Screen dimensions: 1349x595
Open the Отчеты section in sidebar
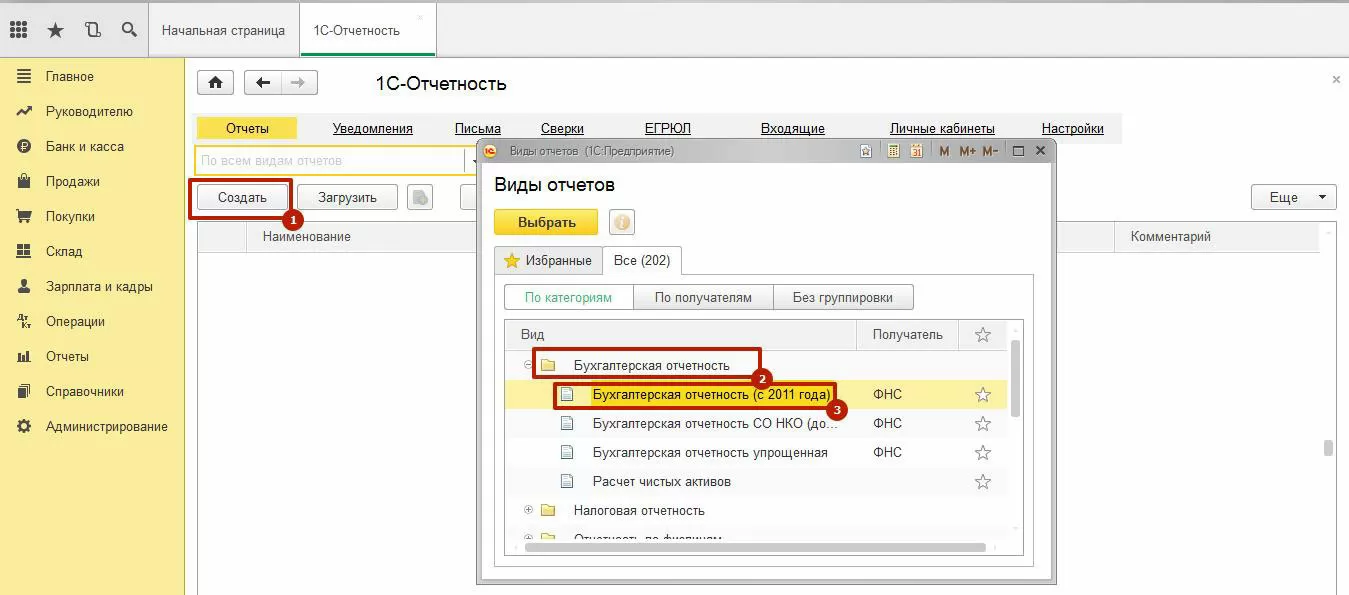click(x=67, y=356)
